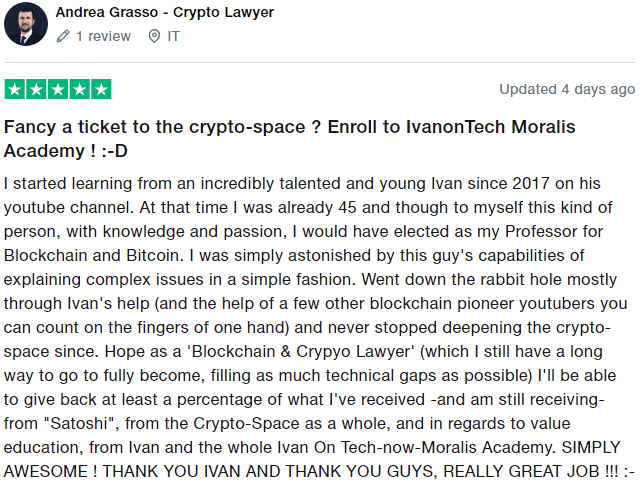Open the 'Andrea Grasso - Crypto Lawyer' reviewer name
The image size is (640, 485).
pyautogui.click(x=164, y=12)
